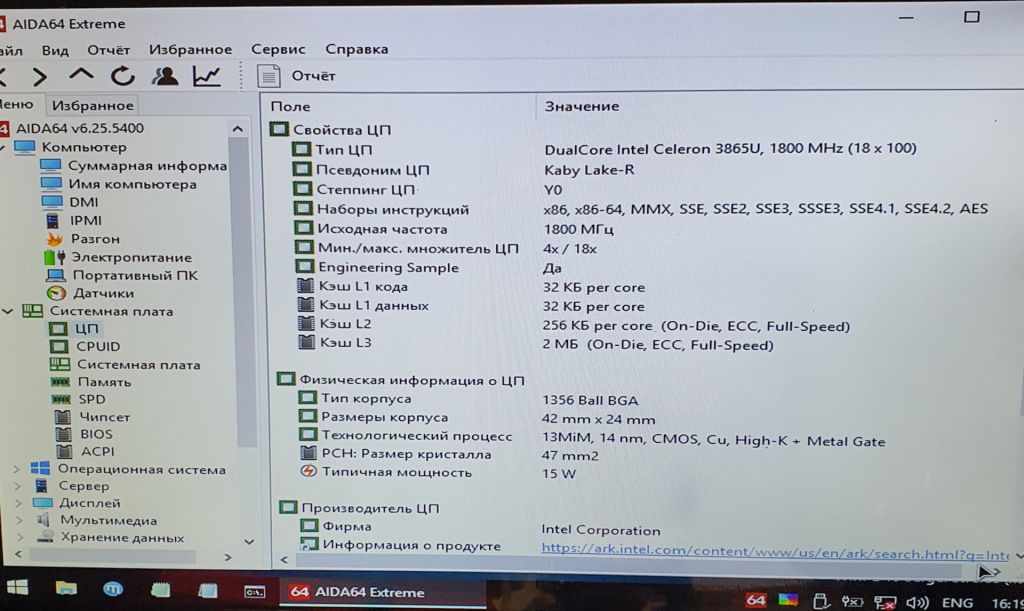
Task: Open the user profile toolbar icon
Action: [165, 76]
